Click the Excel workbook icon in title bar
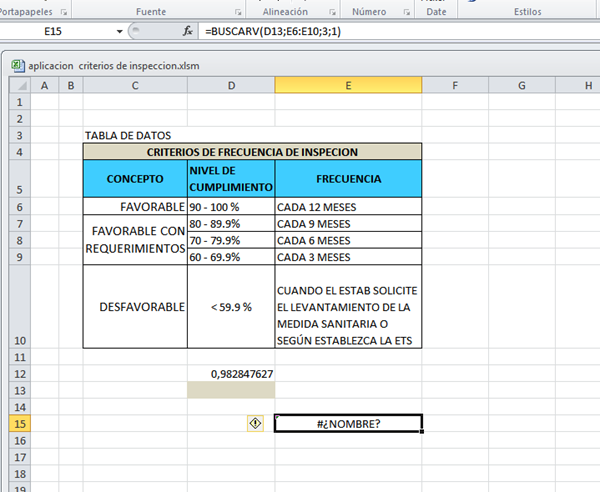 tap(17, 64)
